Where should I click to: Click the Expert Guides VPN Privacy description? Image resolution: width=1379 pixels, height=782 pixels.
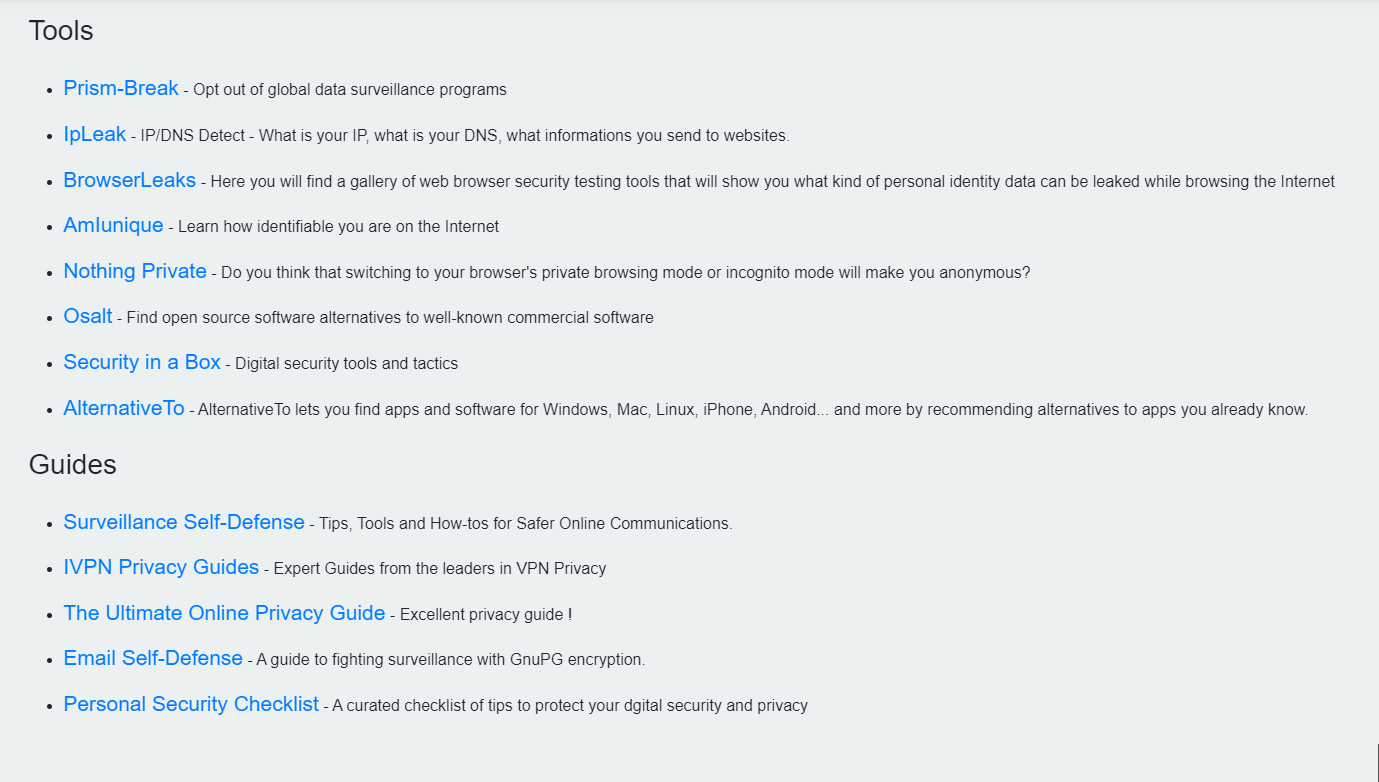[x=440, y=569]
